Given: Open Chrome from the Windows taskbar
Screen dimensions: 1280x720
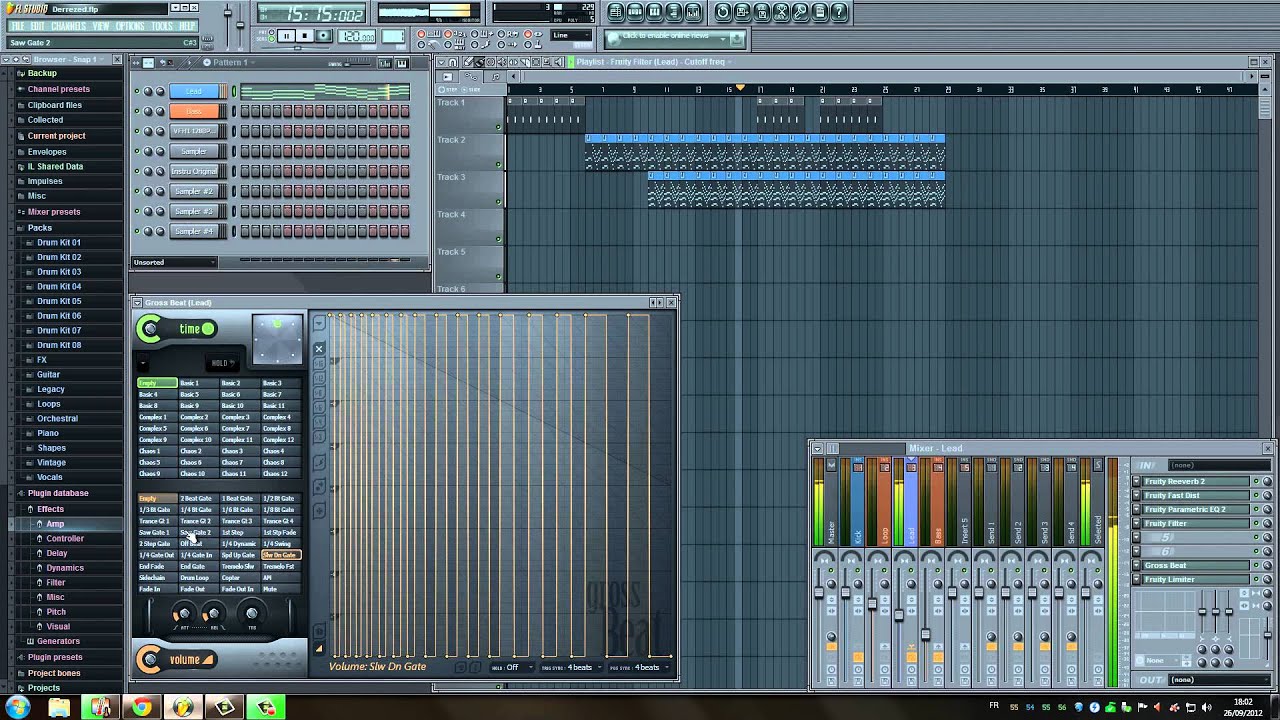Looking at the screenshot, I should pos(142,707).
